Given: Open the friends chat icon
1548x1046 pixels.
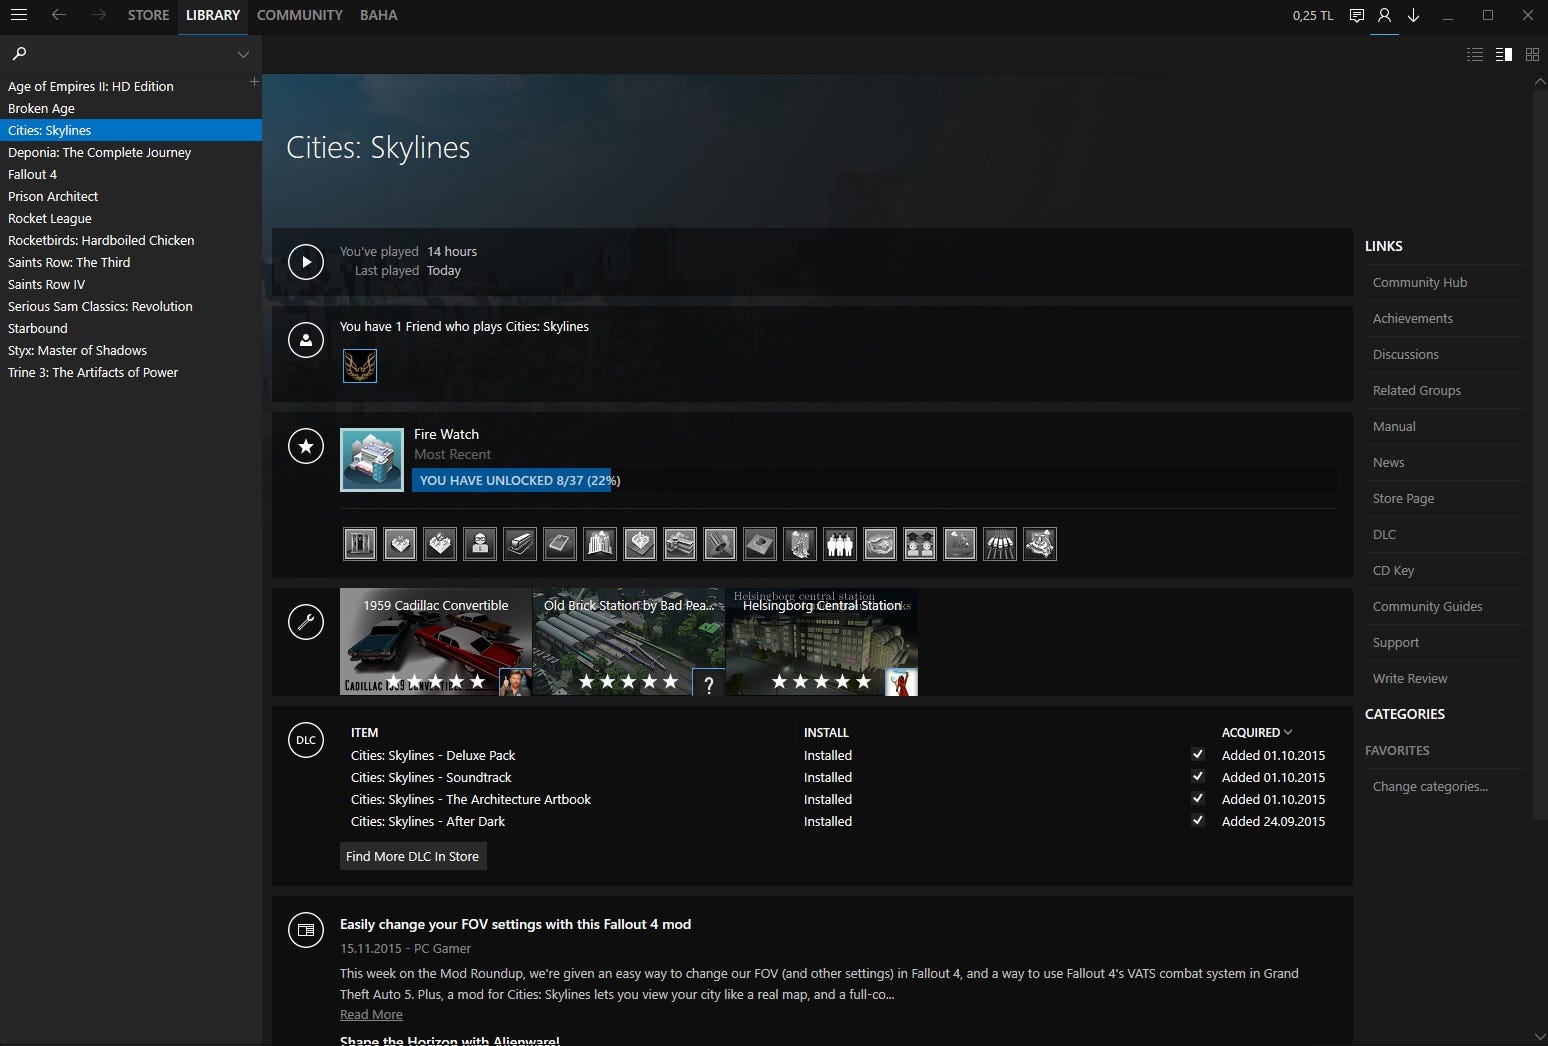Looking at the screenshot, I should click(1356, 15).
